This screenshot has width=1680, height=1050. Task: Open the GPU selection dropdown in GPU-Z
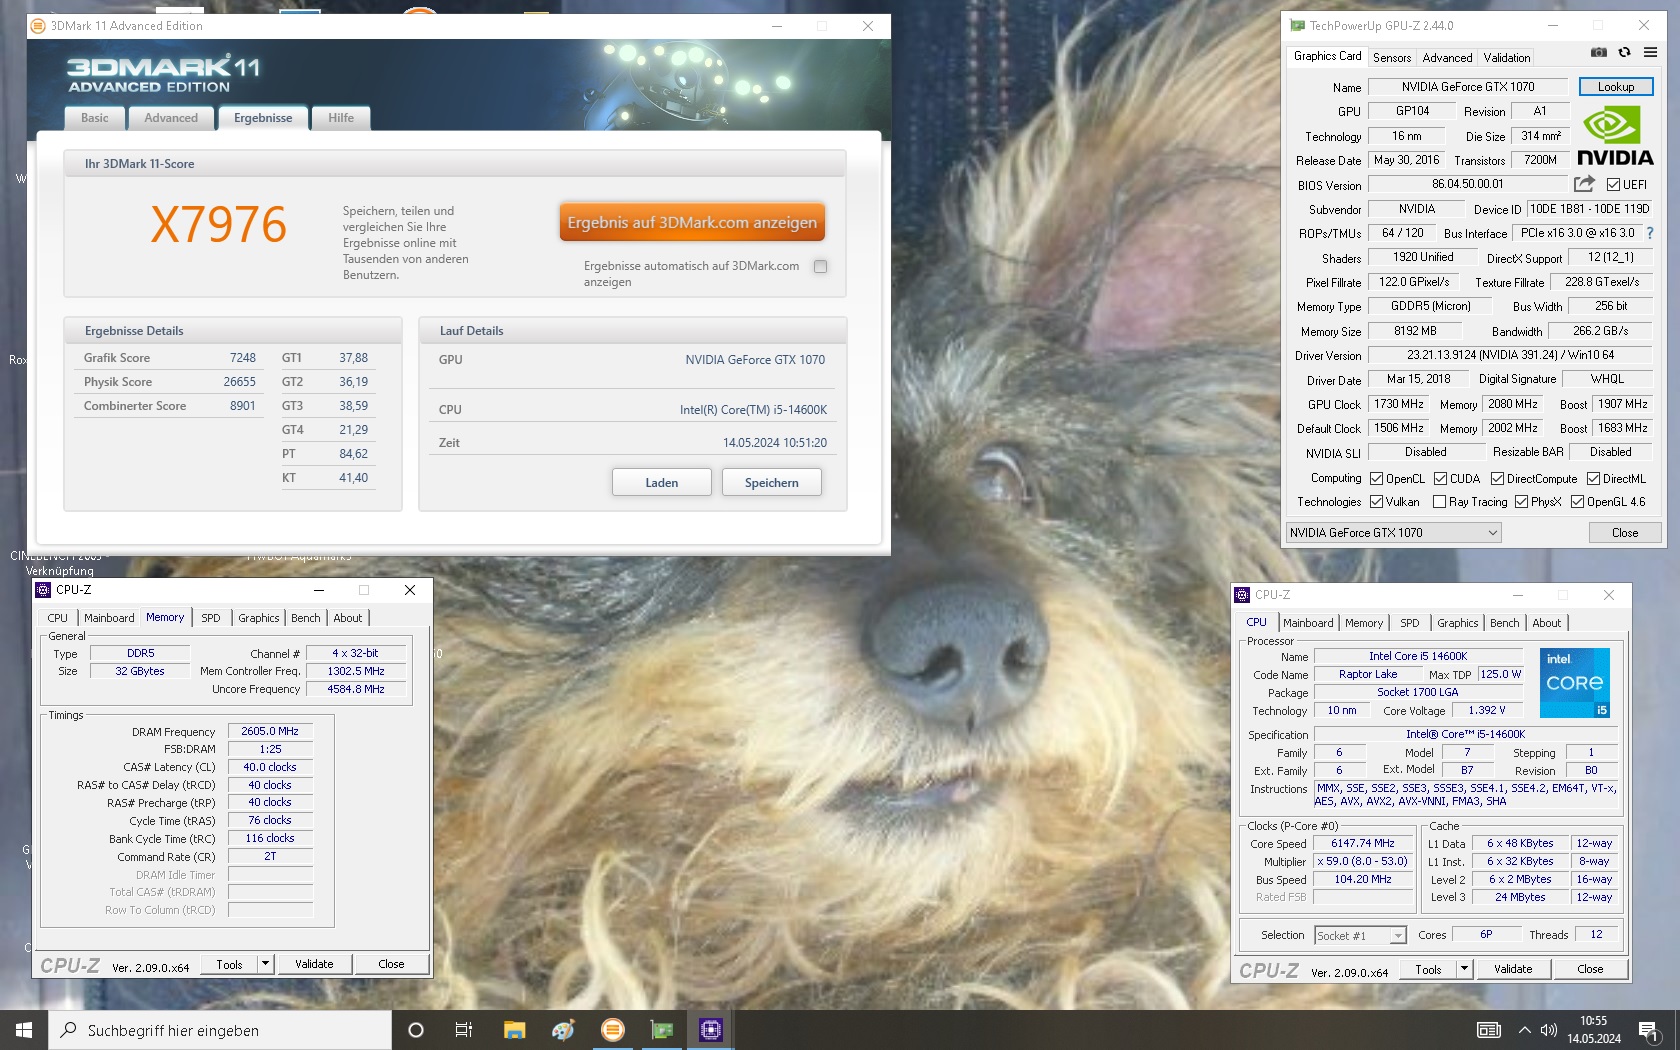click(1394, 533)
